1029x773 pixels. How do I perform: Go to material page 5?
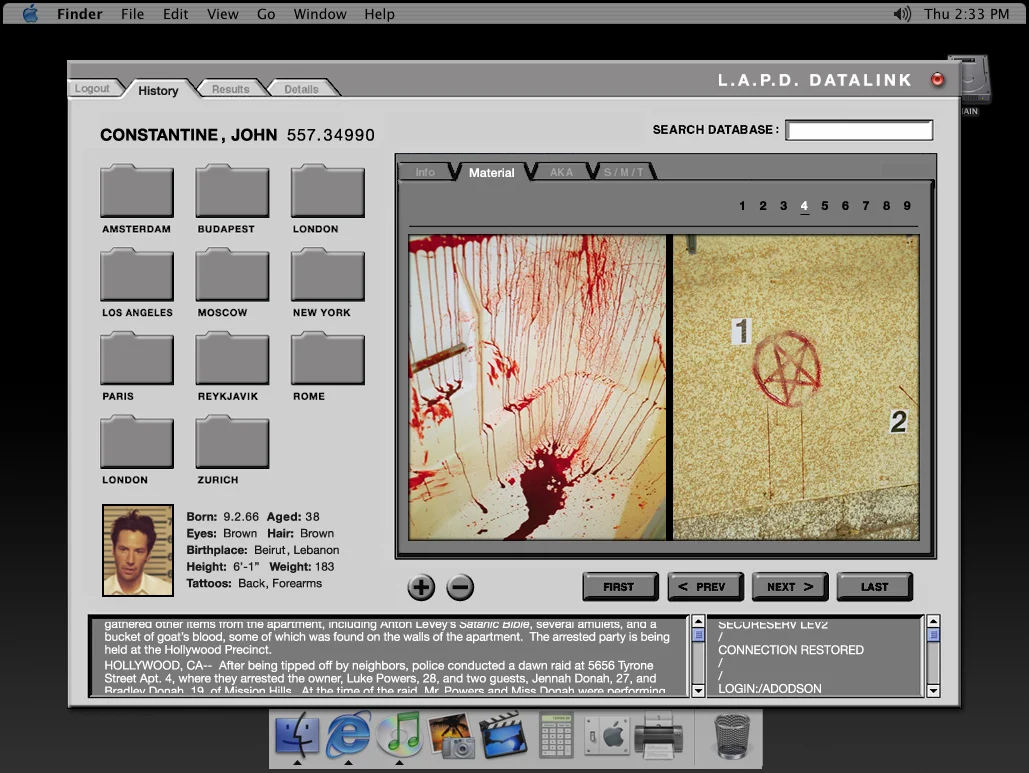[825, 205]
